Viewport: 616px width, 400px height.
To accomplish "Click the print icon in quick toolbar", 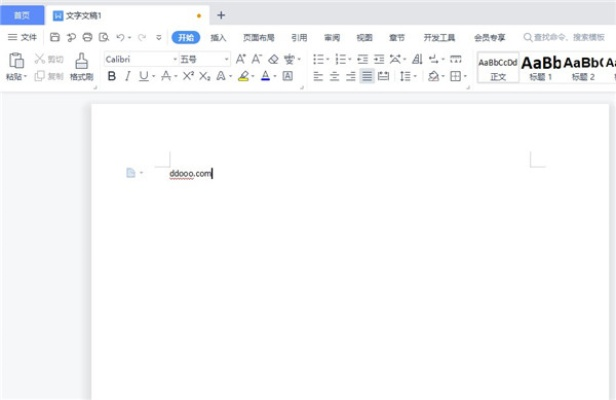I will click(87, 37).
